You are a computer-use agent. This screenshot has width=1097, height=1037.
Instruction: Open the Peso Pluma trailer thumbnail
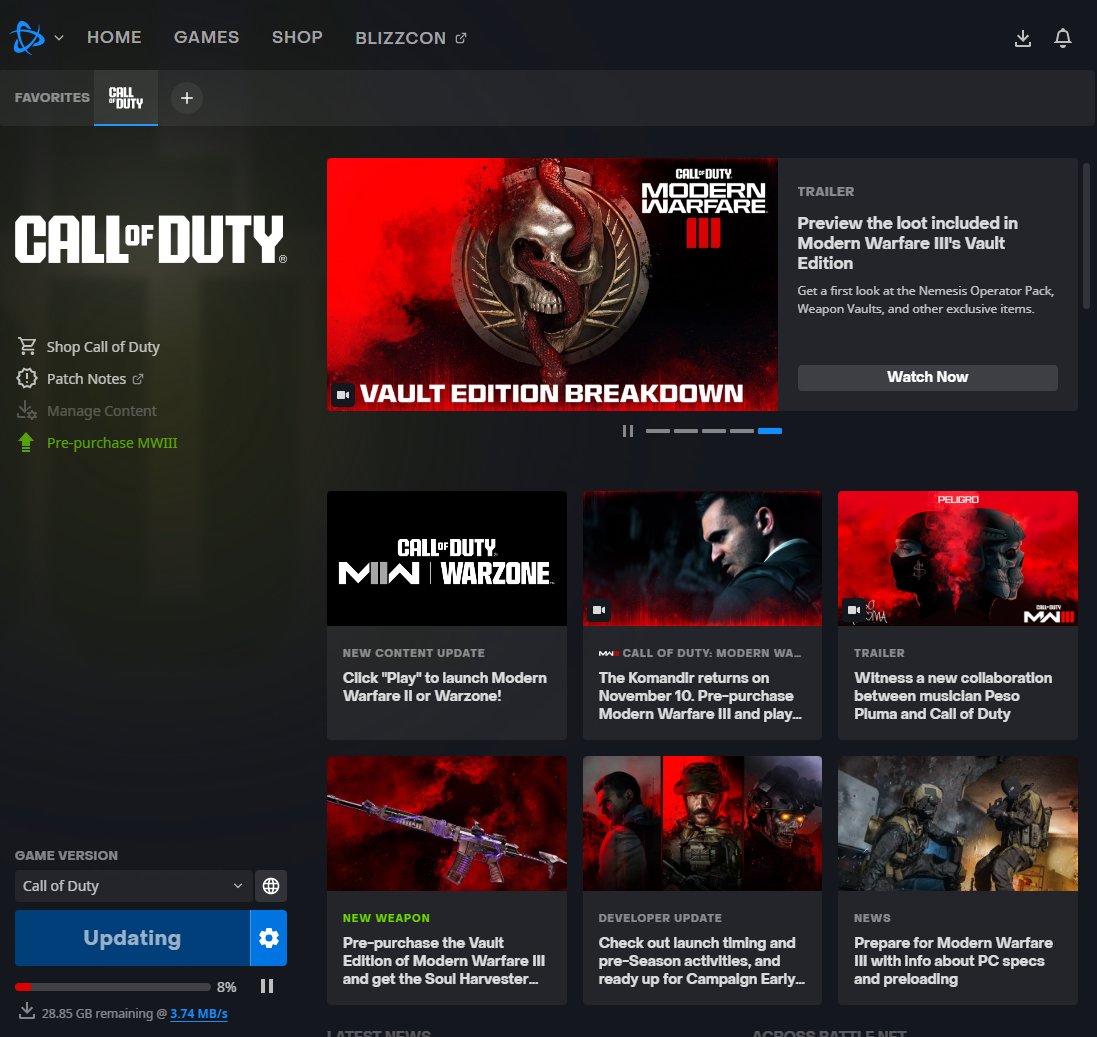coord(956,558)
